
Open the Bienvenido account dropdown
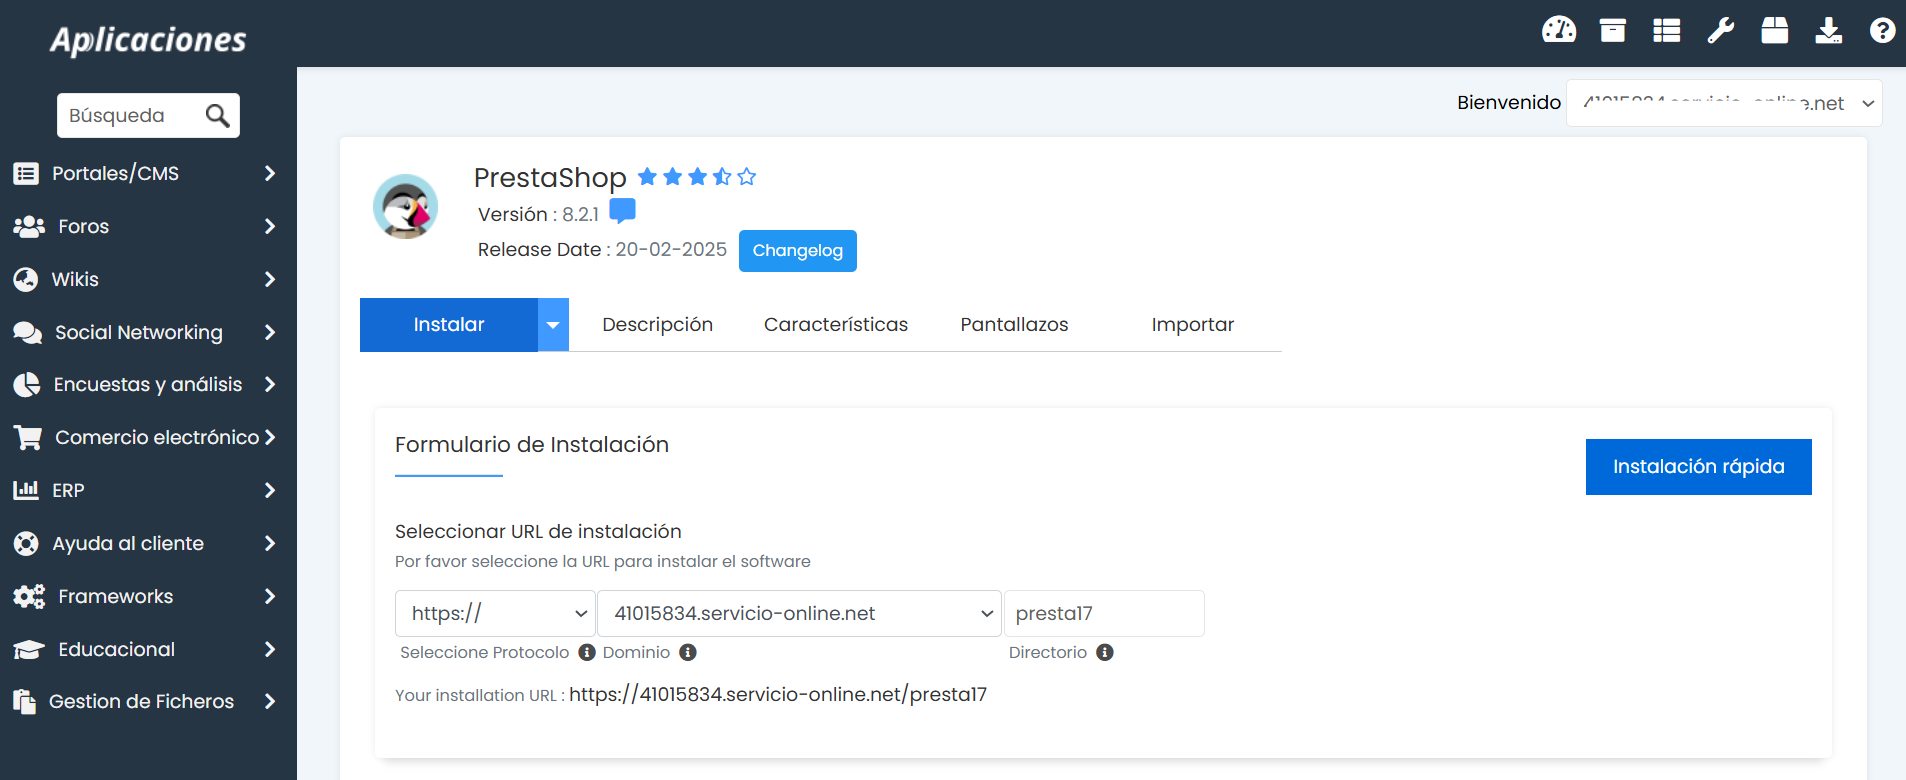(x=1724, y=103)
